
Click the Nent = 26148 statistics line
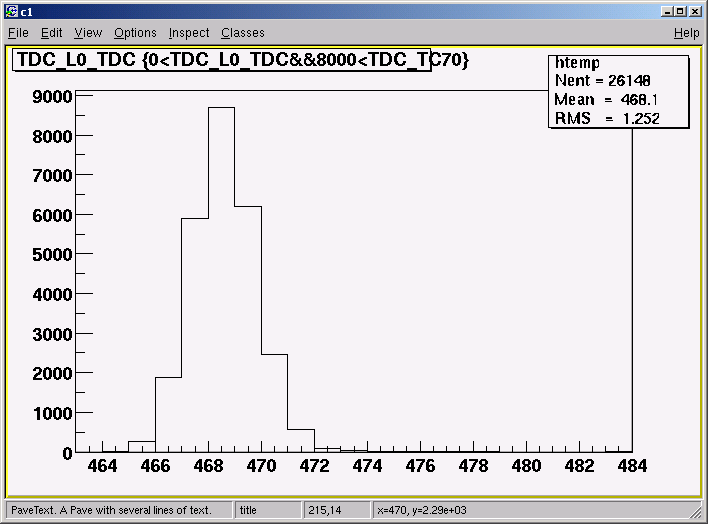click(602, 80)
